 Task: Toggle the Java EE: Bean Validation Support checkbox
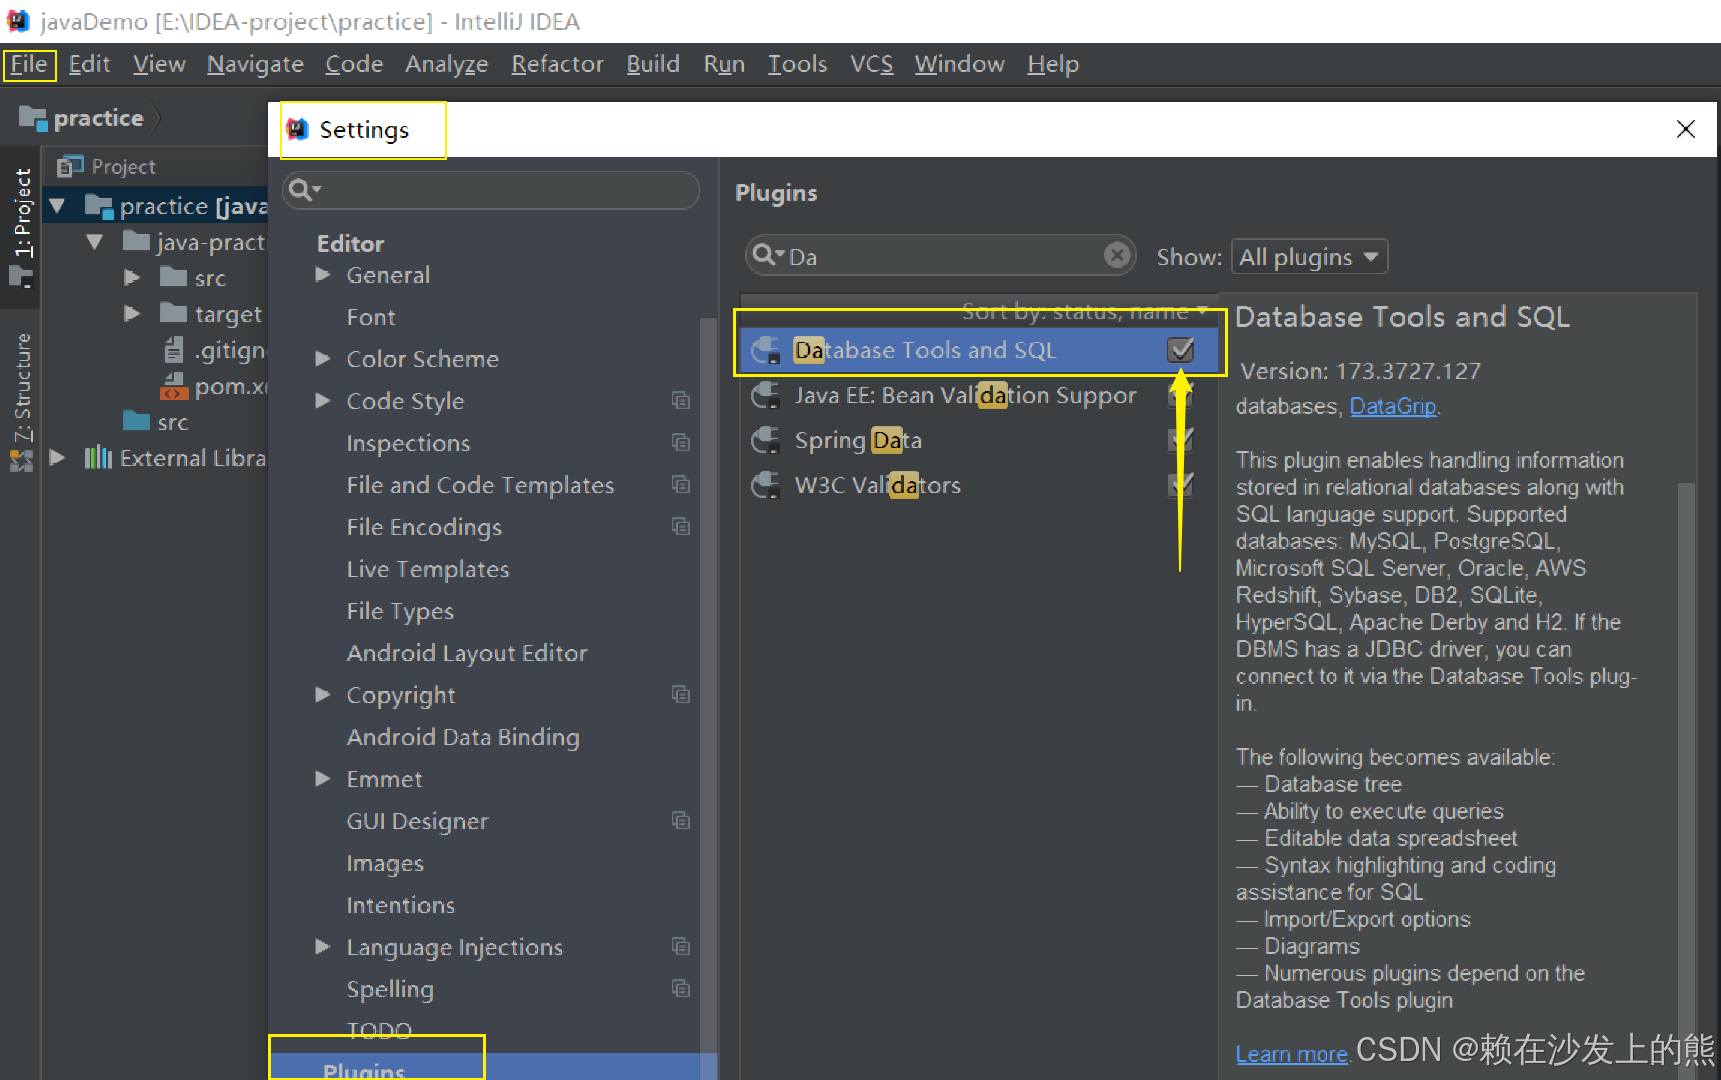1181,395
